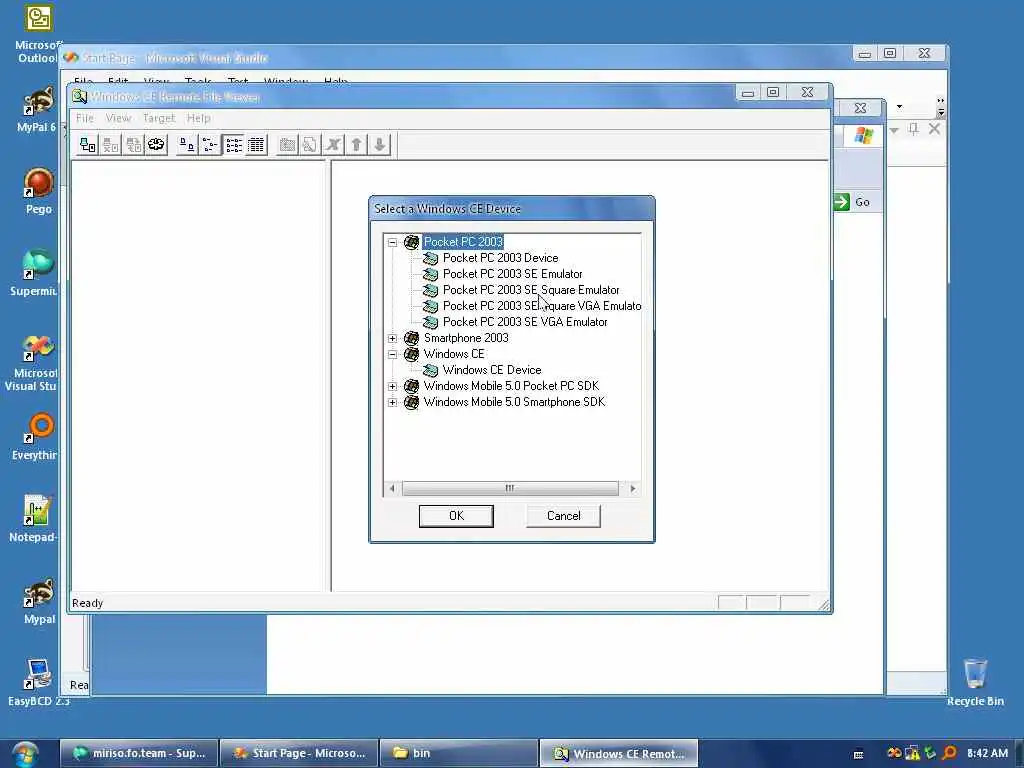Click the New Folder toolbar icon
1024x768 pixels.
tap(287, 144)
